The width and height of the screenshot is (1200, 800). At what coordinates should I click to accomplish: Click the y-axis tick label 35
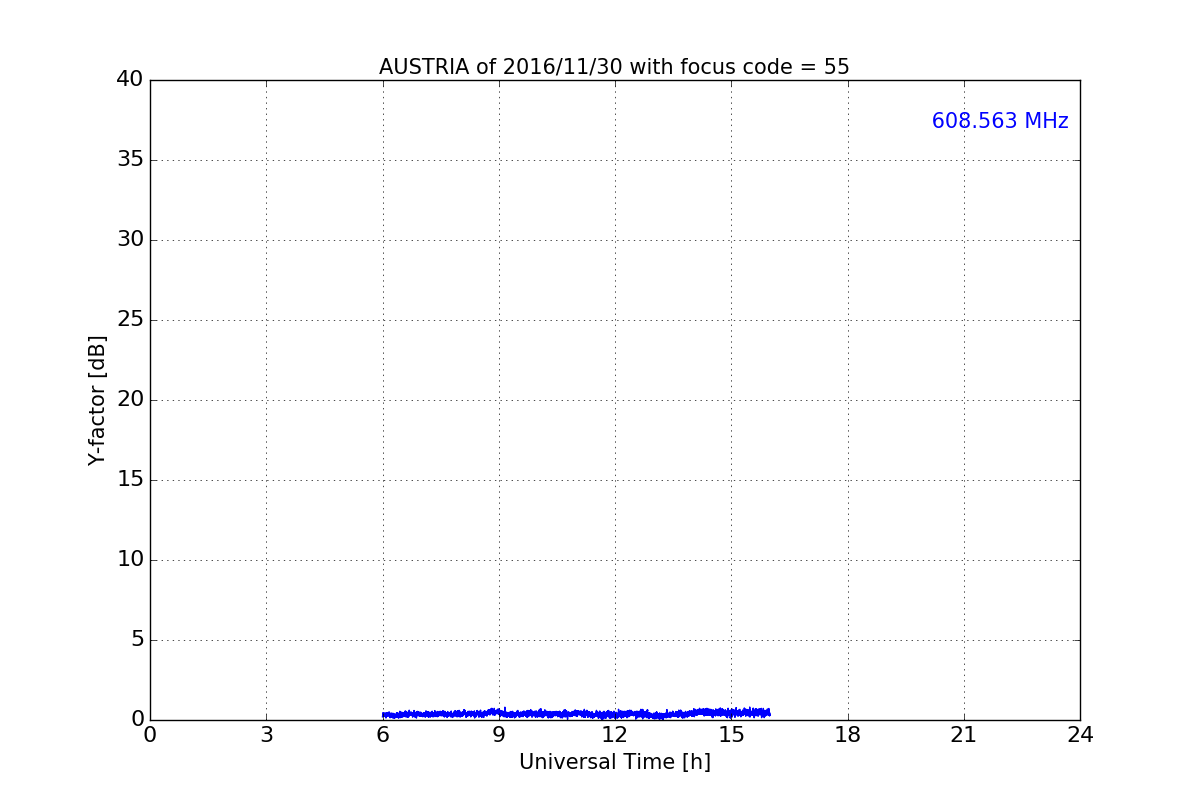click(130, 159)
